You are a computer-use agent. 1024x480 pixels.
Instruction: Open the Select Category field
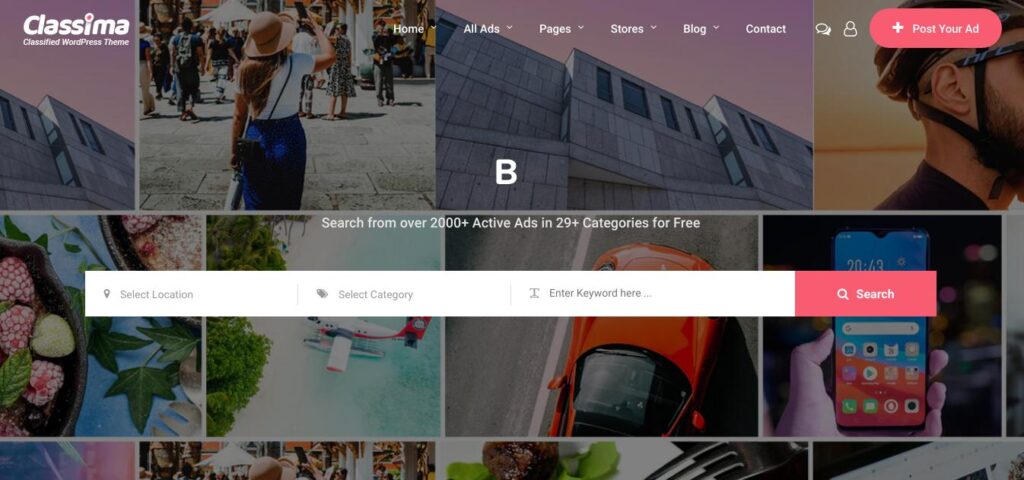coord(404,294)
